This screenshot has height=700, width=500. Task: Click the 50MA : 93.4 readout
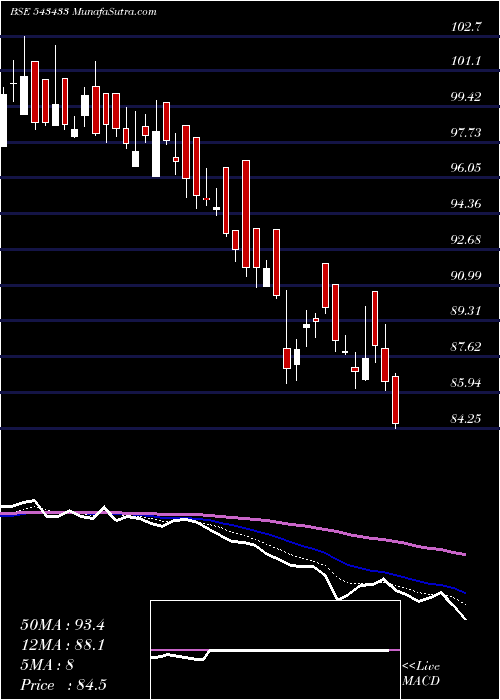point(62,625)
